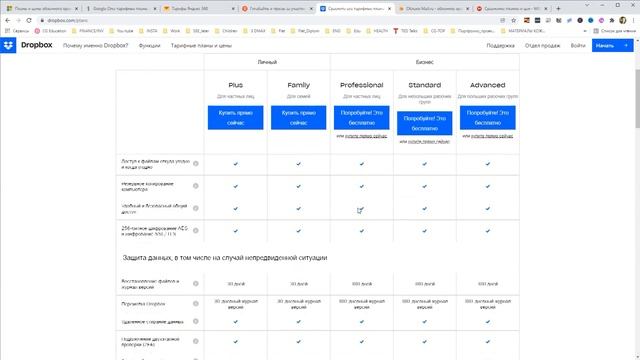Click info icon for Dropbox Rewind row
This screenshot has width=640, height=360.
point(196,304)
